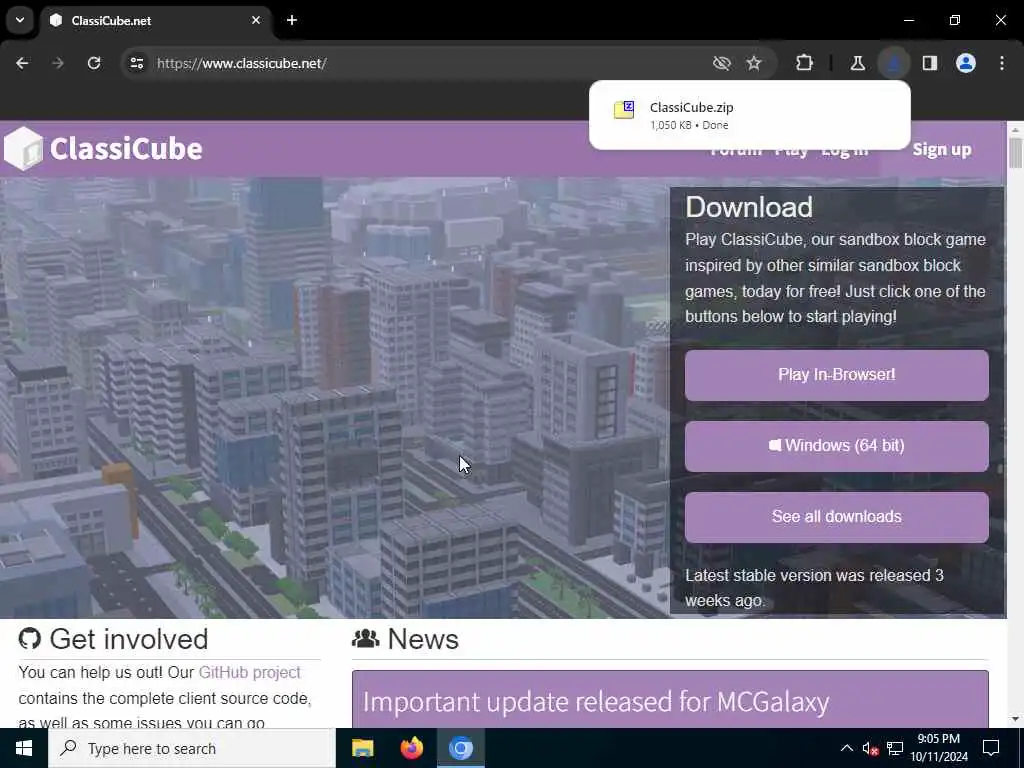Image resolution: width=1024 pixels, height=768 pixels.
Task: Bookmark this page with the star icon
Action: 754,63
